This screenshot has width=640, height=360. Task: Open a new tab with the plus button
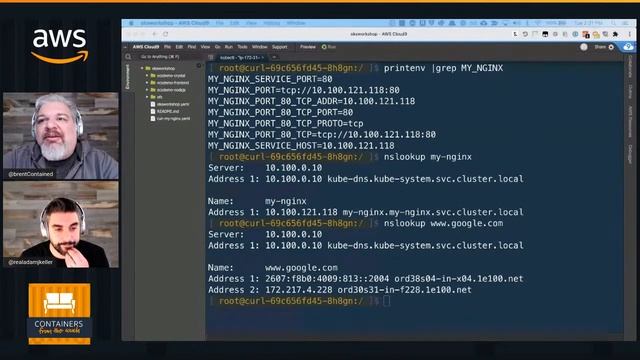click(274, 58)
